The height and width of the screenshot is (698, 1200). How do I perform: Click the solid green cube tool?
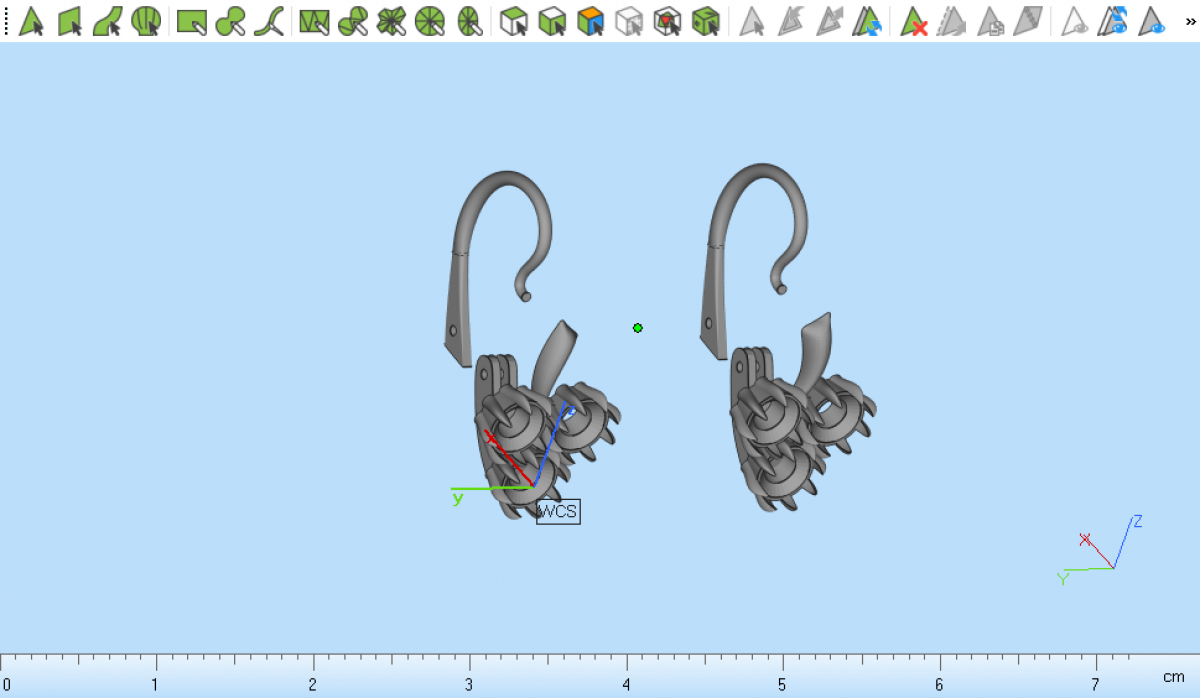tap(706, 21)
